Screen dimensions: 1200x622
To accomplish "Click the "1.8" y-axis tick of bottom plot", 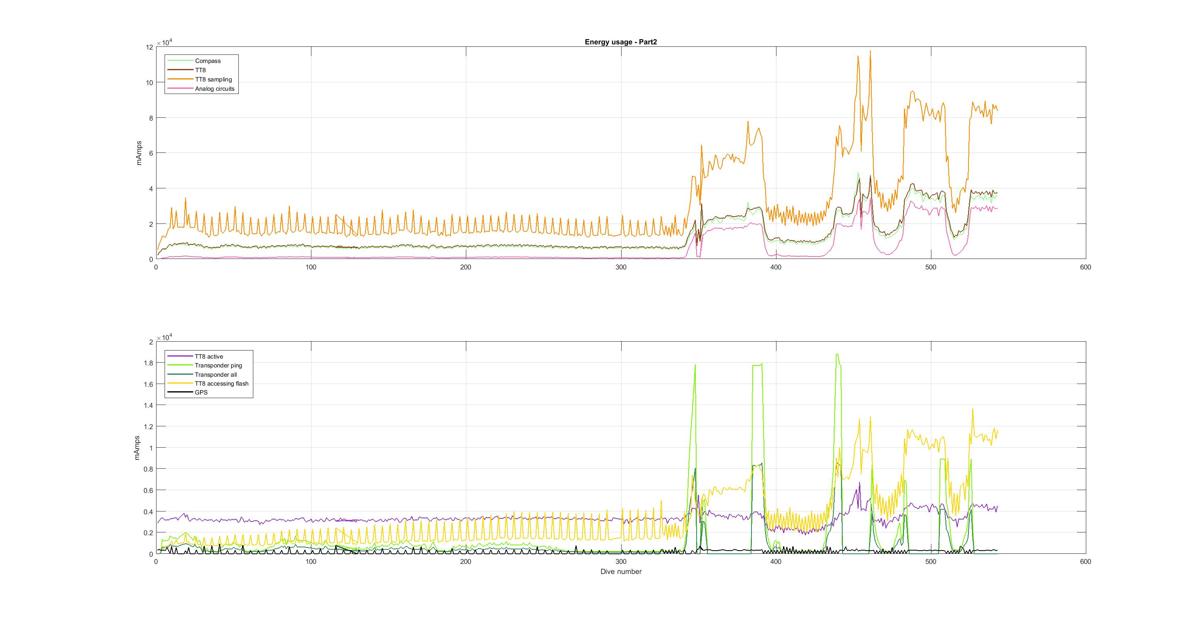I will pos(148,363).
